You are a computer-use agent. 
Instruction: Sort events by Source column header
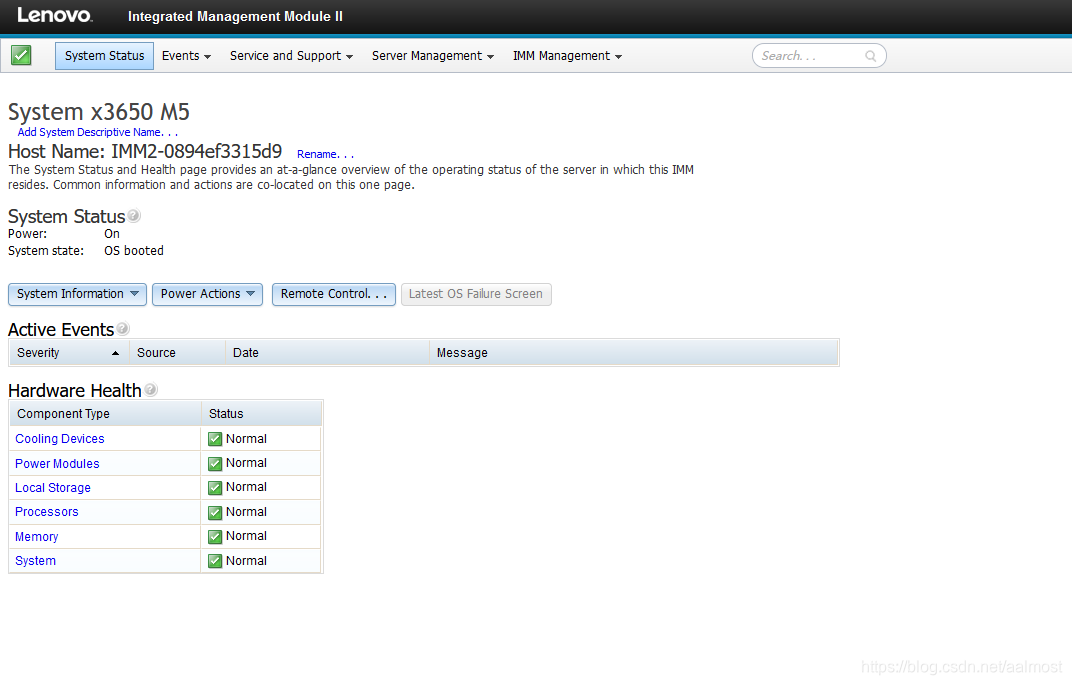pos(177,353)
